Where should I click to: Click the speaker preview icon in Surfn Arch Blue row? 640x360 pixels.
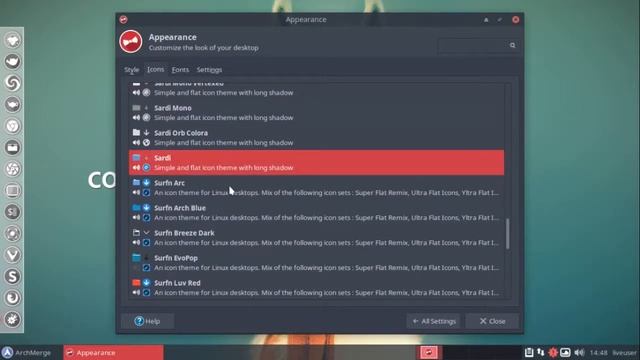pyautogui.click(x=136, y=218)
